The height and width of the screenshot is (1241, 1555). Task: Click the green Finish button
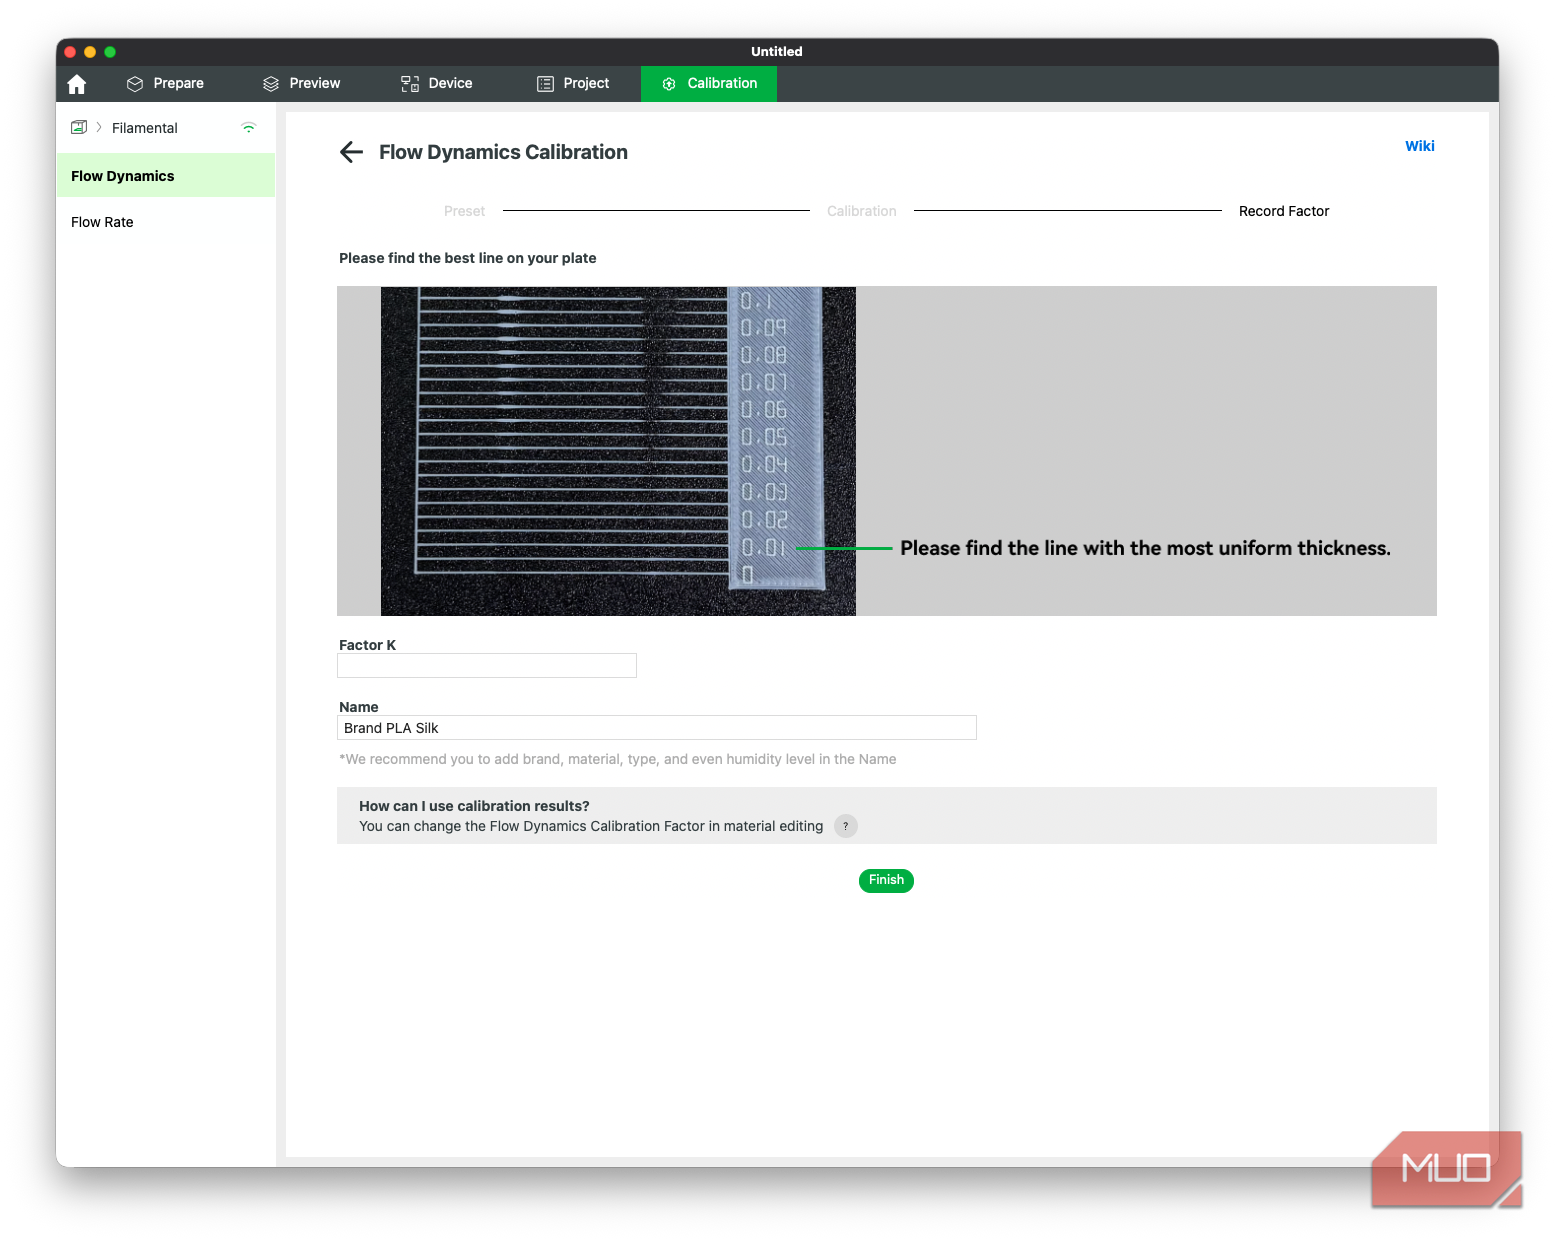coord(886,880)
